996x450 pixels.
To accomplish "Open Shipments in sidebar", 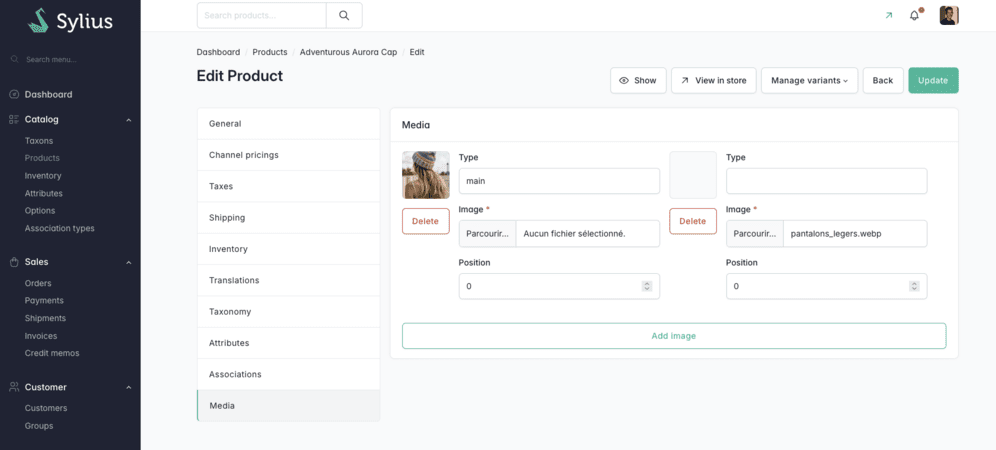I will 45,318.
